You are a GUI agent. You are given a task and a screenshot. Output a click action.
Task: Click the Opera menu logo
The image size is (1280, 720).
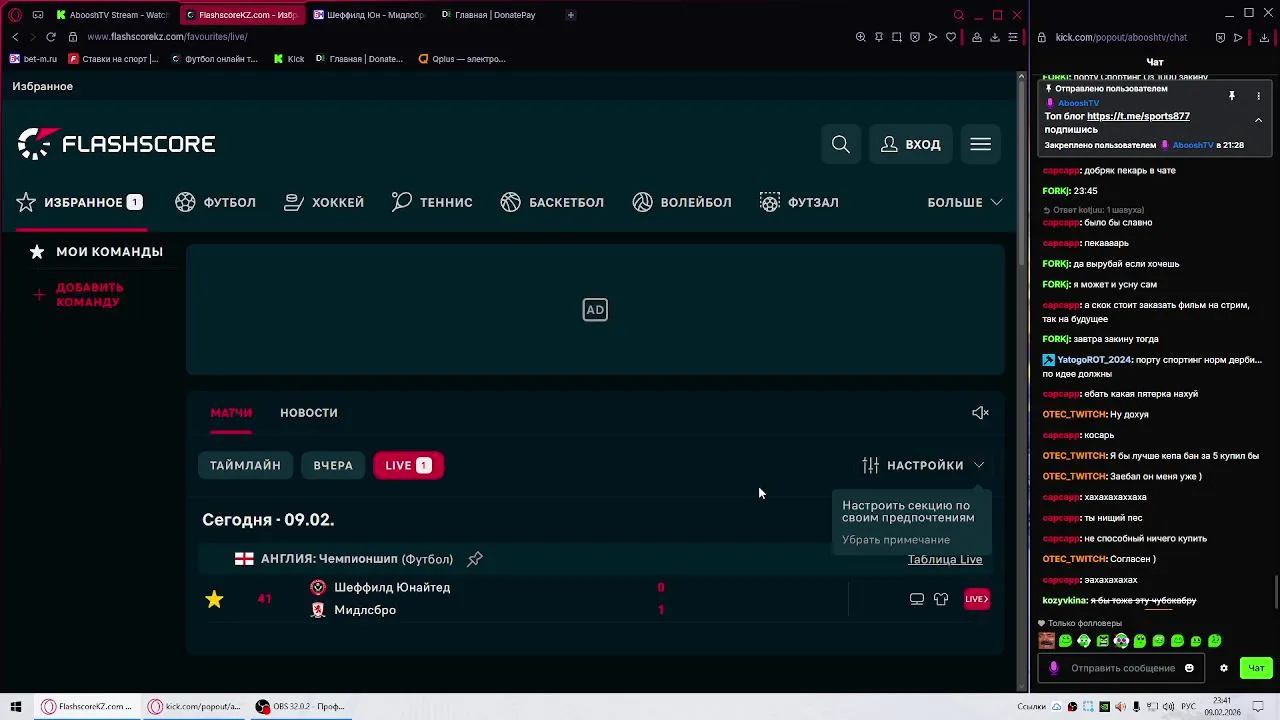pos(15,15)
